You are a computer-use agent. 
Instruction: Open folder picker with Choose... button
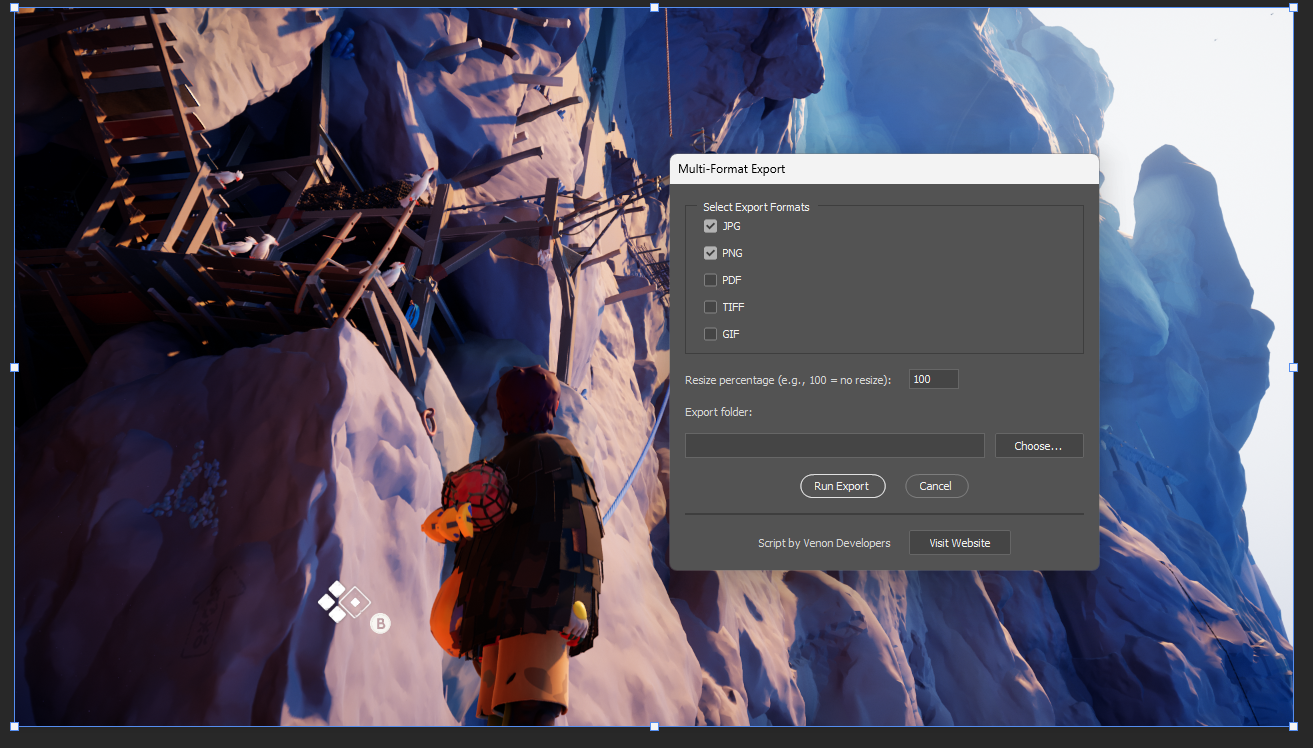(1038, 446)
